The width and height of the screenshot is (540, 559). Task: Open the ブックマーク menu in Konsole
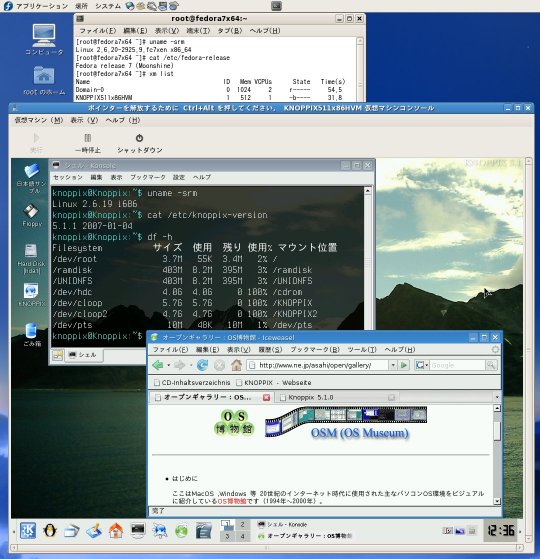tap(148, 177)
